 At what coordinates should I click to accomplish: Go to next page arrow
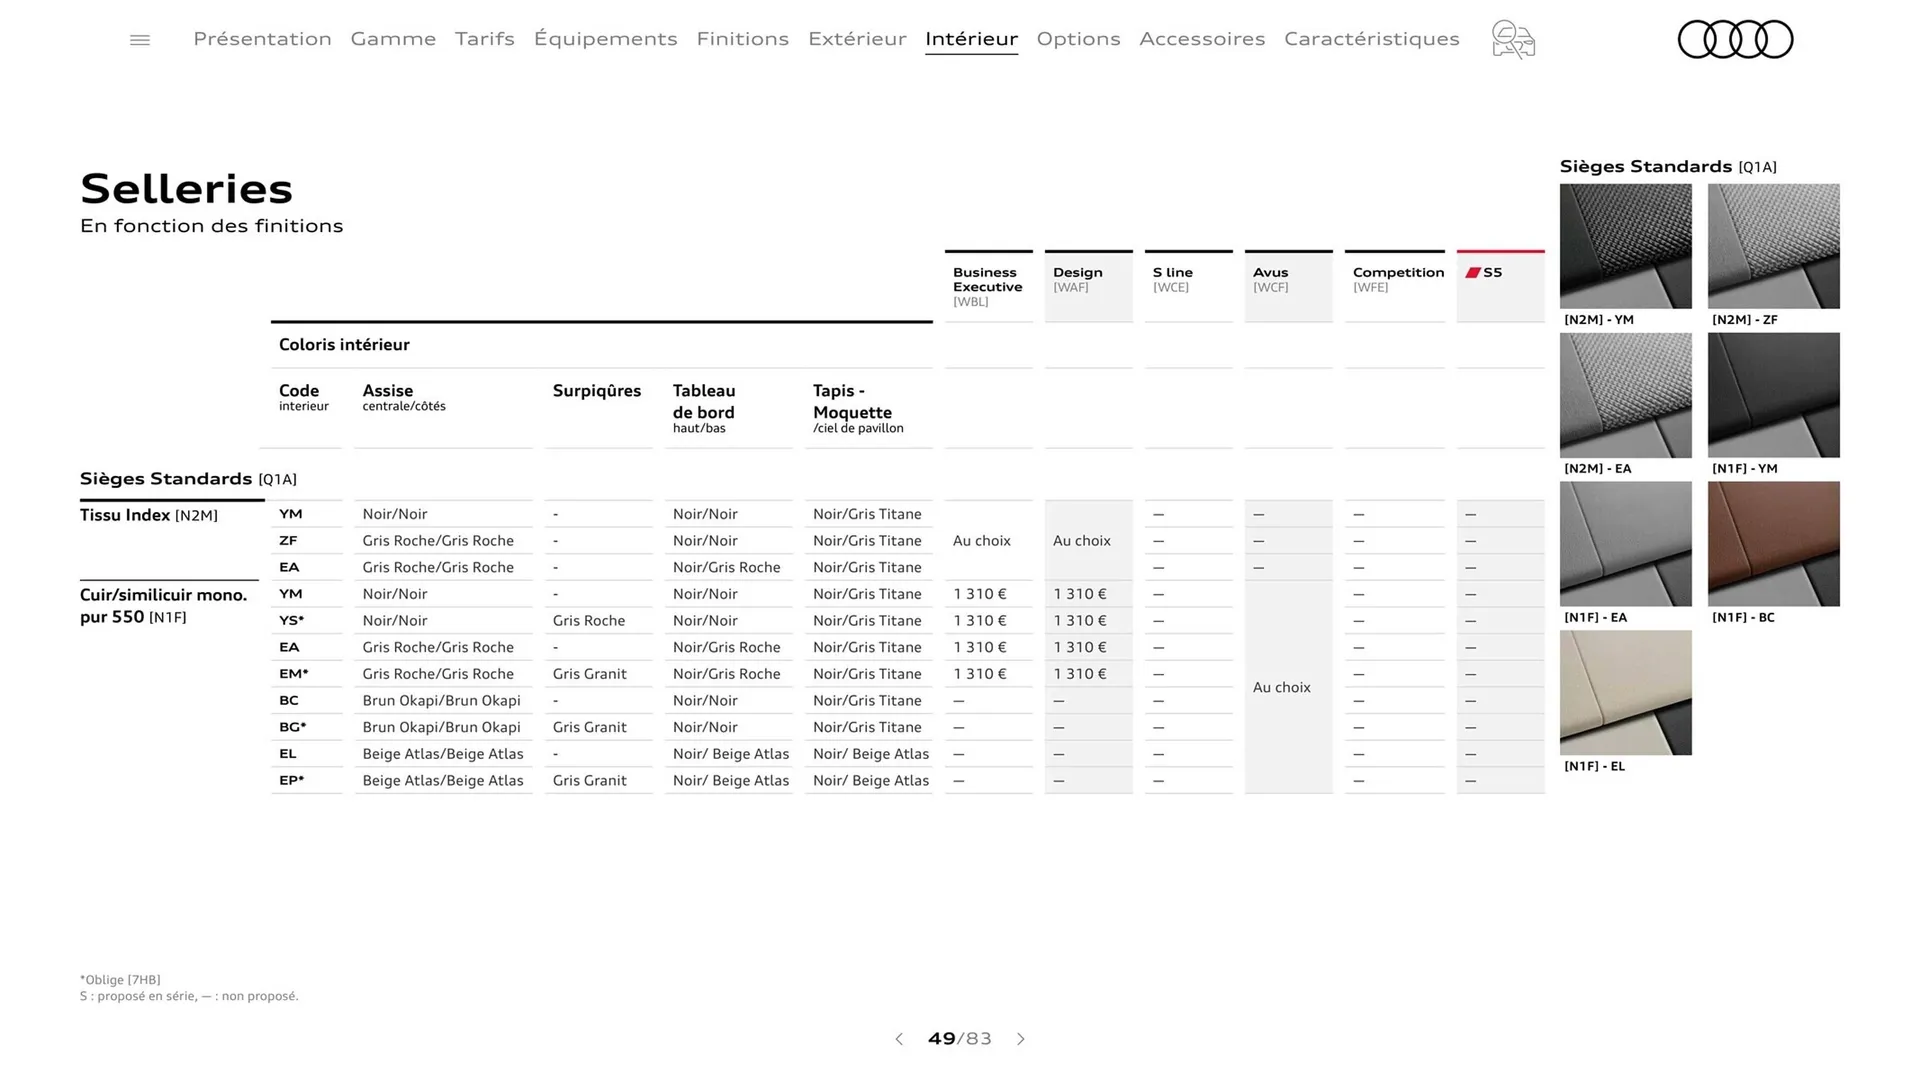coord(1021,1039)
